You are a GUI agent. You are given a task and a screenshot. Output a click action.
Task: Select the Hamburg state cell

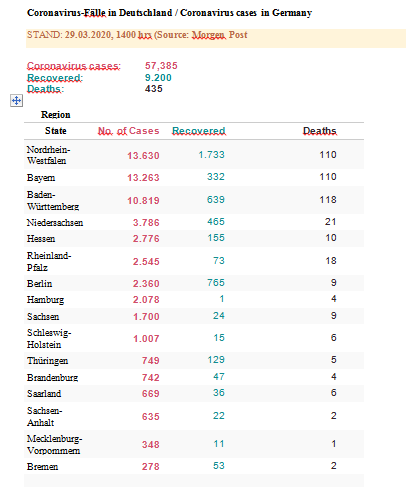[x=45, y=300]
